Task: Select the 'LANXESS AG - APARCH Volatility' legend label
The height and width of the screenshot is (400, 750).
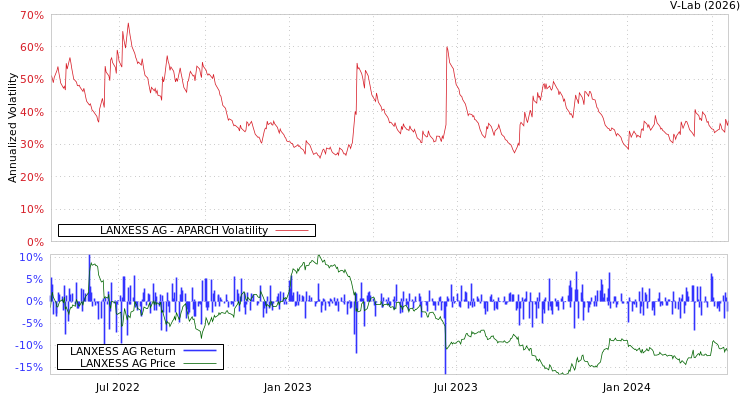Action: [x=183, y=231]
